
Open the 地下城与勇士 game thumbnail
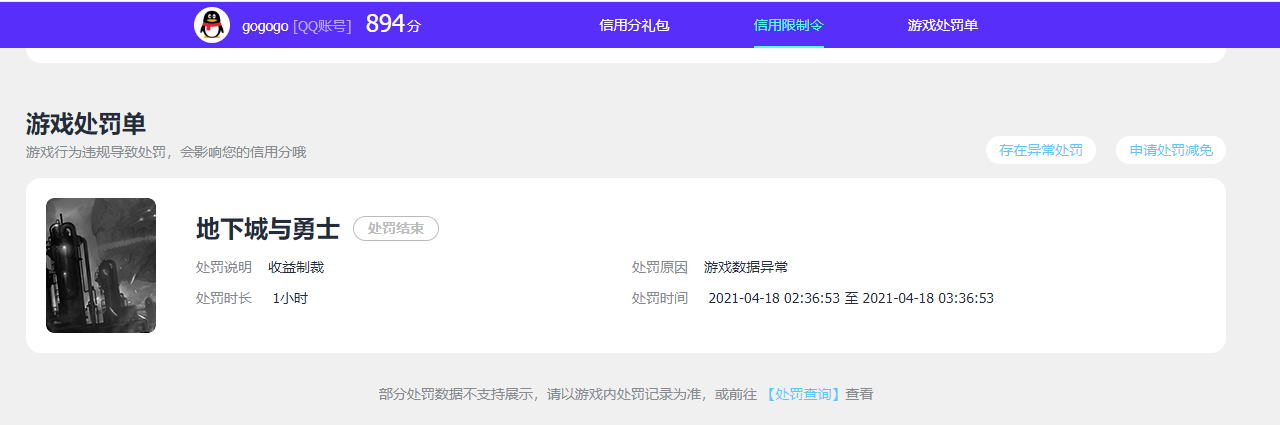101,265
